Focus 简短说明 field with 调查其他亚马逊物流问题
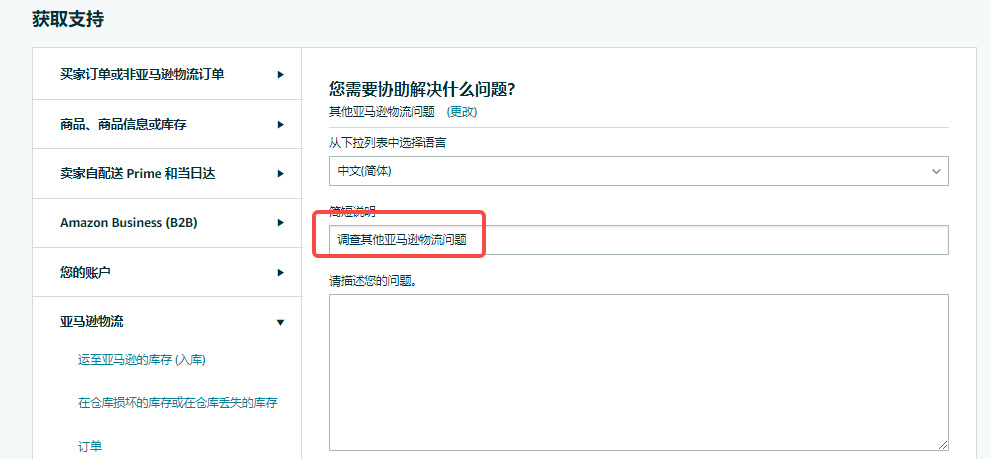Image resolution: width=991 pixels, height=459 pixels. (x=638, y=240)
